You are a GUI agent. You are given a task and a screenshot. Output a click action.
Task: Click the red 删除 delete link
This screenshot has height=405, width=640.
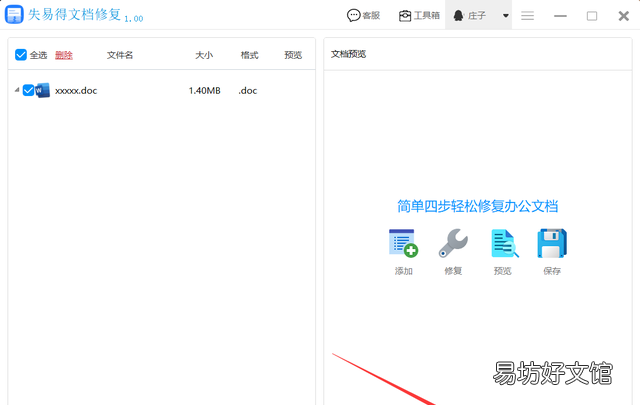coord(64,55)
